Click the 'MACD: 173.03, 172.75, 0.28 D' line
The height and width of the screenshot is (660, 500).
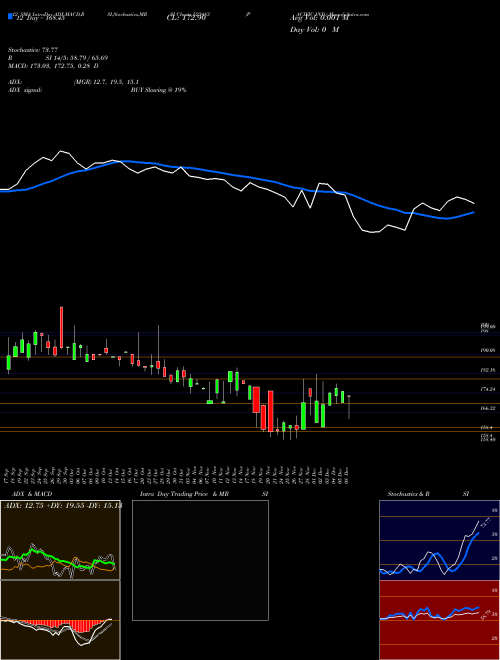53,66
